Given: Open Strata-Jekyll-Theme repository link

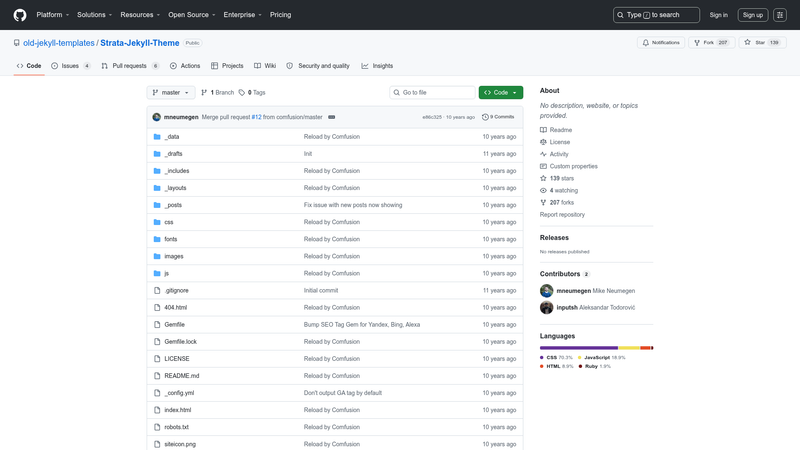Looking at the screenshot, I should 140,43.
